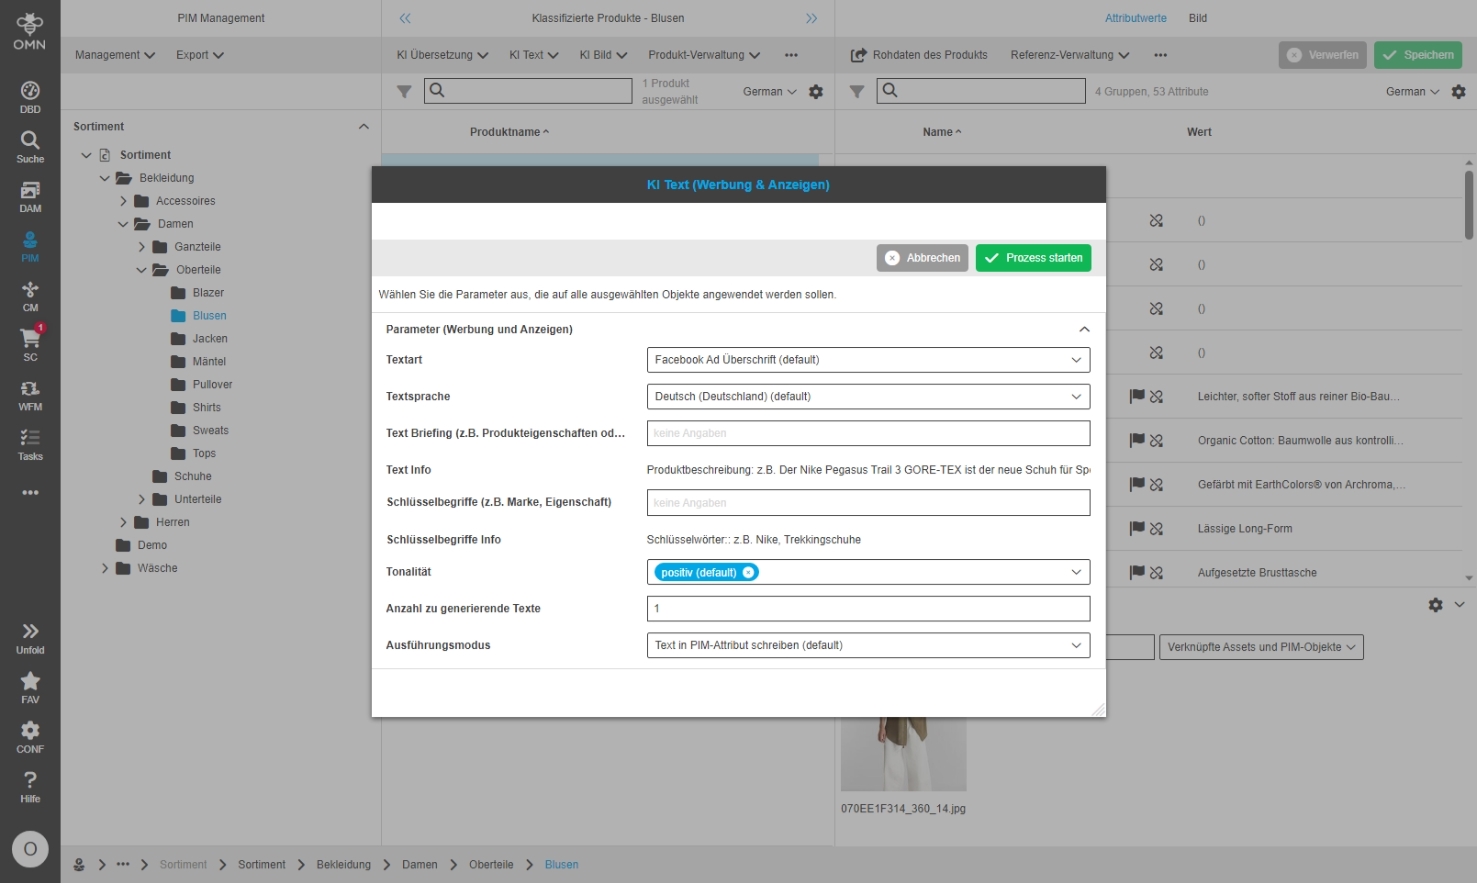Open Verknüpfte Assets und PIM-Objekte dropdown
The height and width of the screenshot is (883, 1477).
[x=1261, y=647]
